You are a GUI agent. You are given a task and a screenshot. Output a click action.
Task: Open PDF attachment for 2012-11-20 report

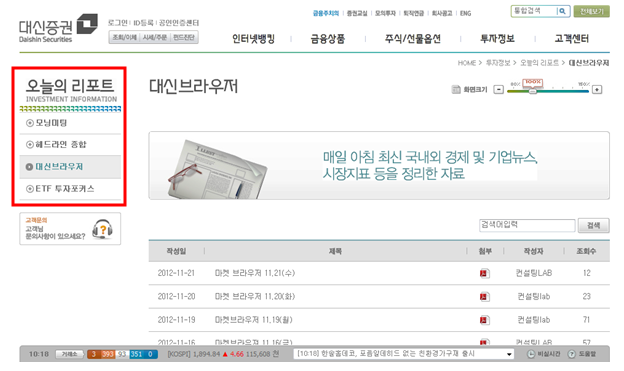point(484,297)
